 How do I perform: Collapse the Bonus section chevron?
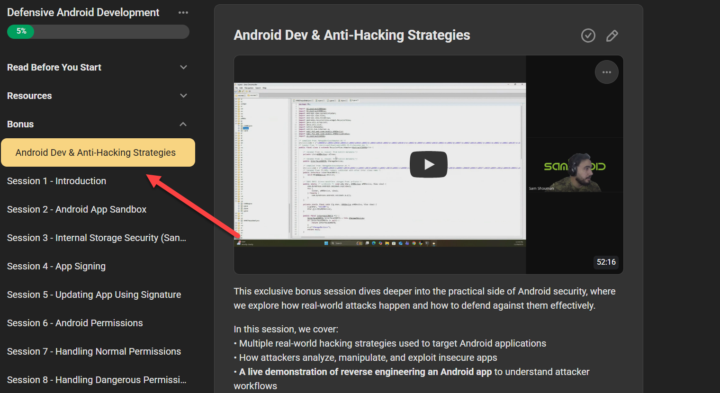pyautogui.click(x=183, y=124)
